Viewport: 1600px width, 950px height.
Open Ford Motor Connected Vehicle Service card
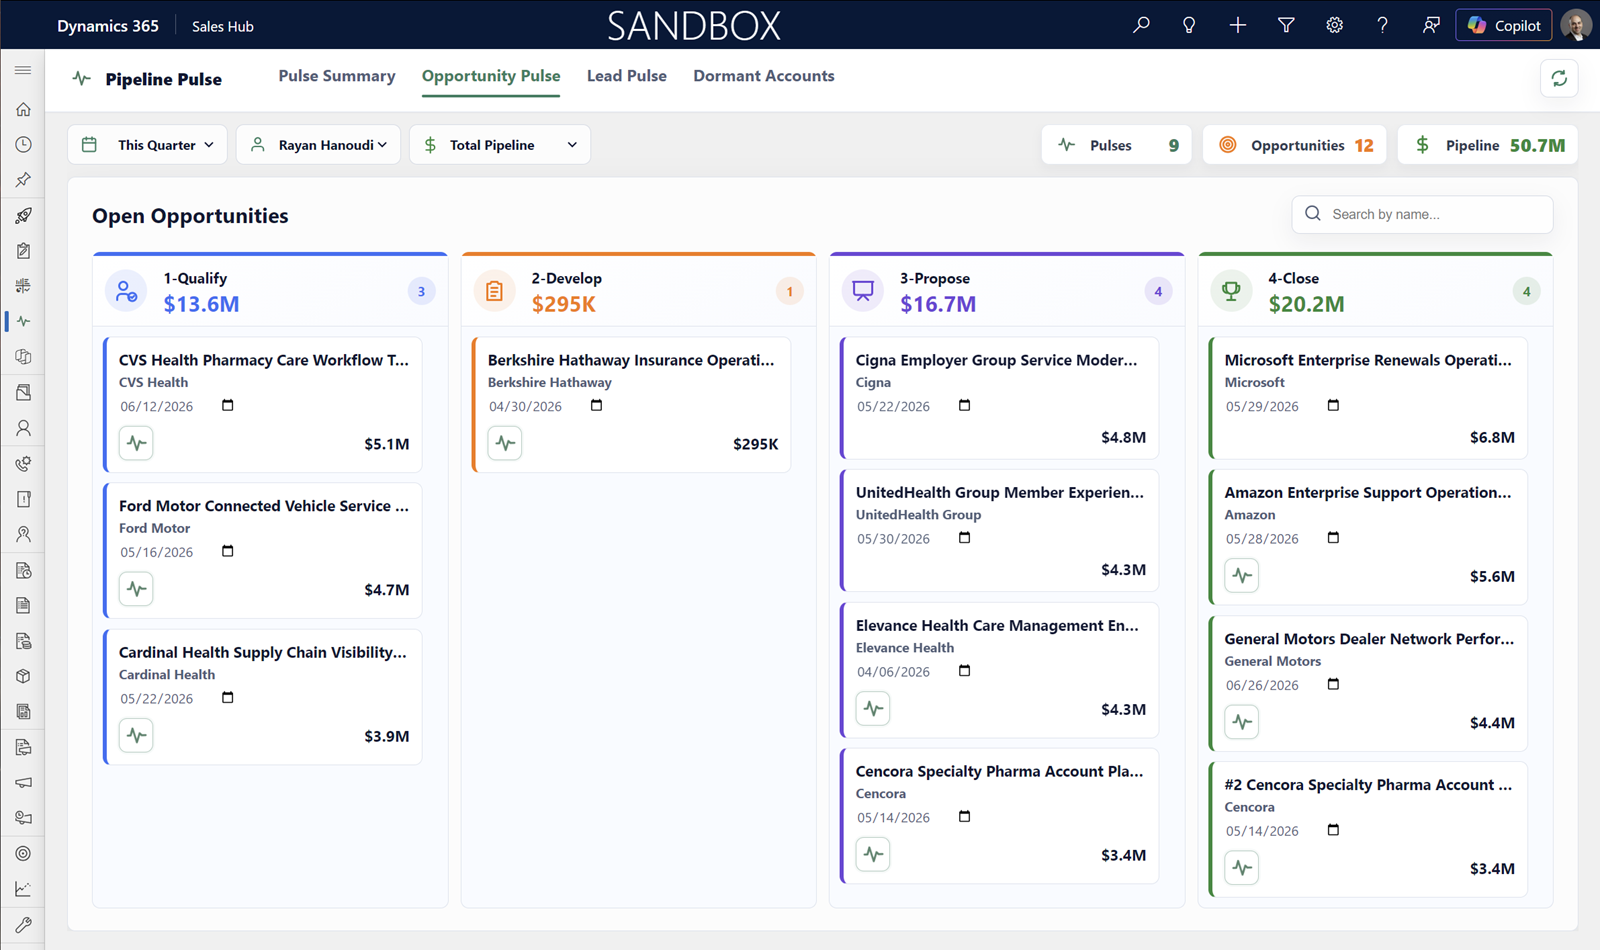(263, 550)
